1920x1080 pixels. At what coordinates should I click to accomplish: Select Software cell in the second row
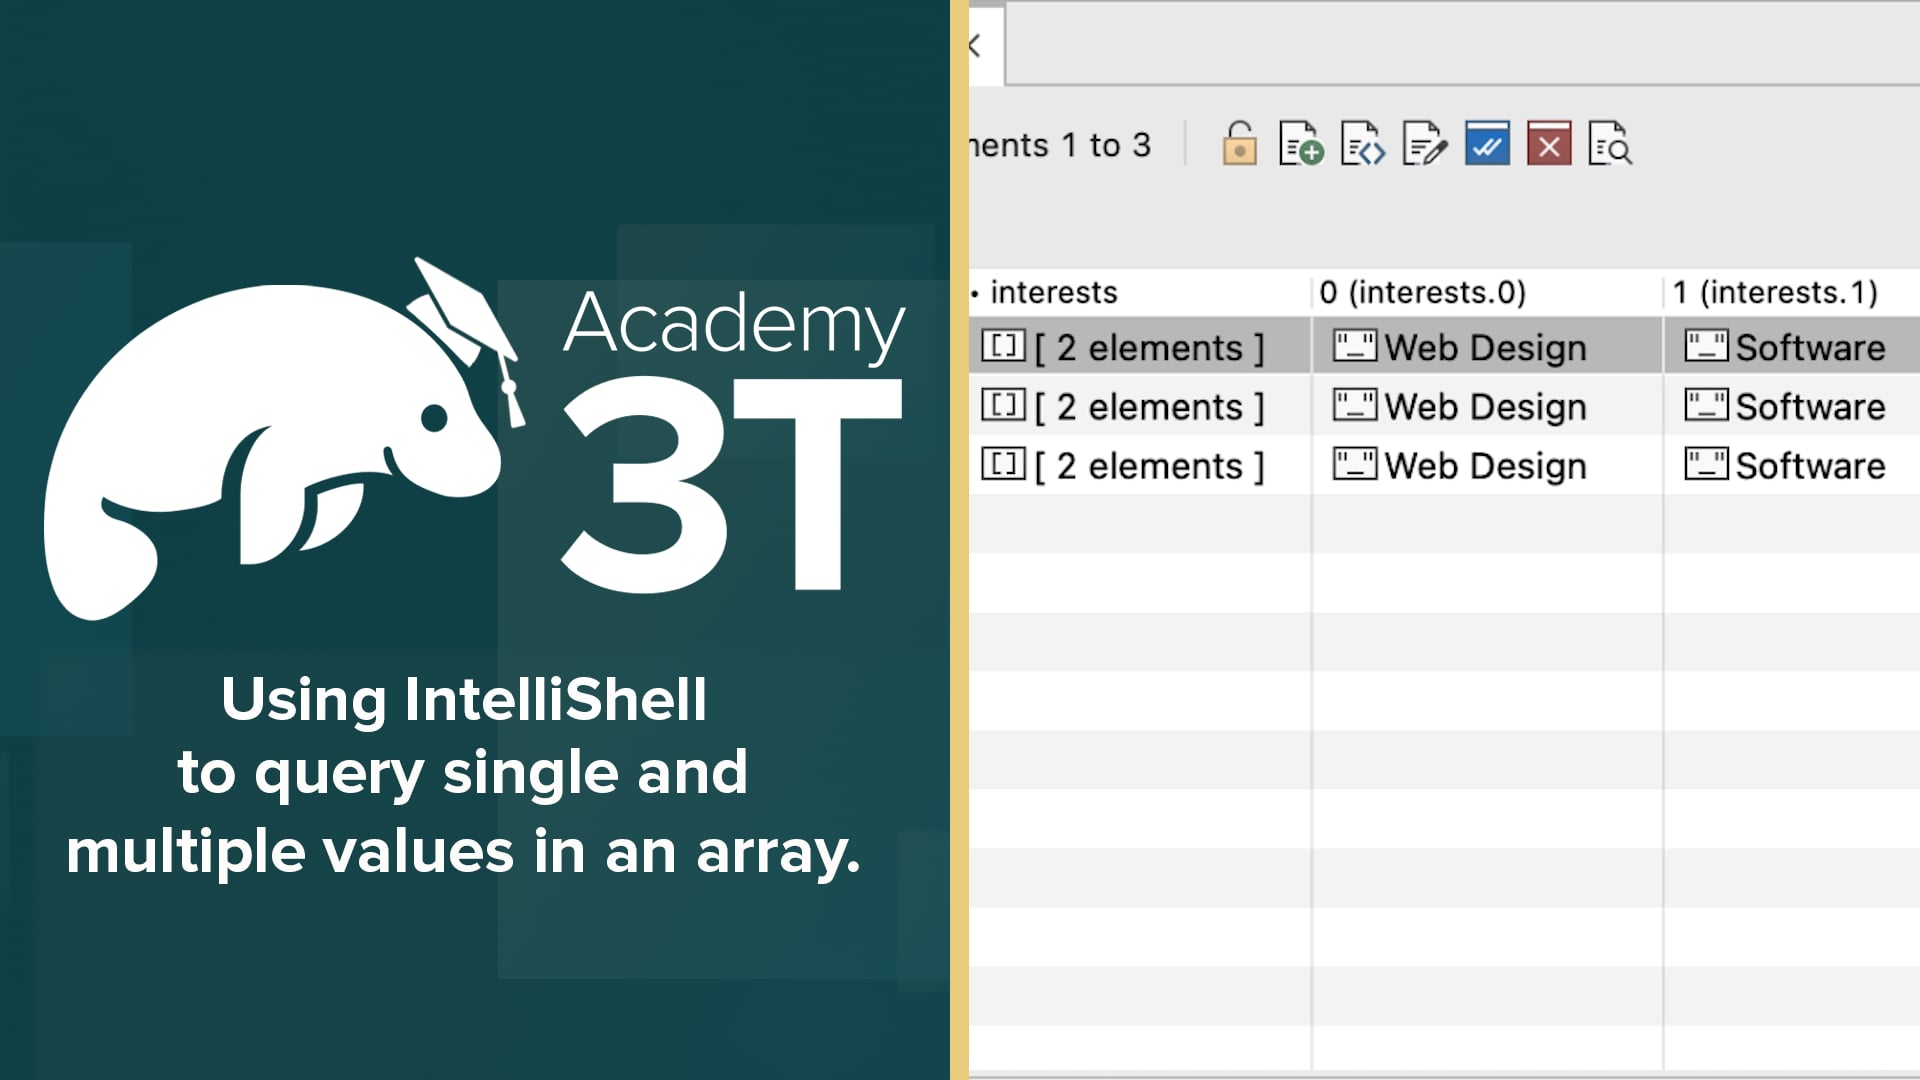(1792, 405)
